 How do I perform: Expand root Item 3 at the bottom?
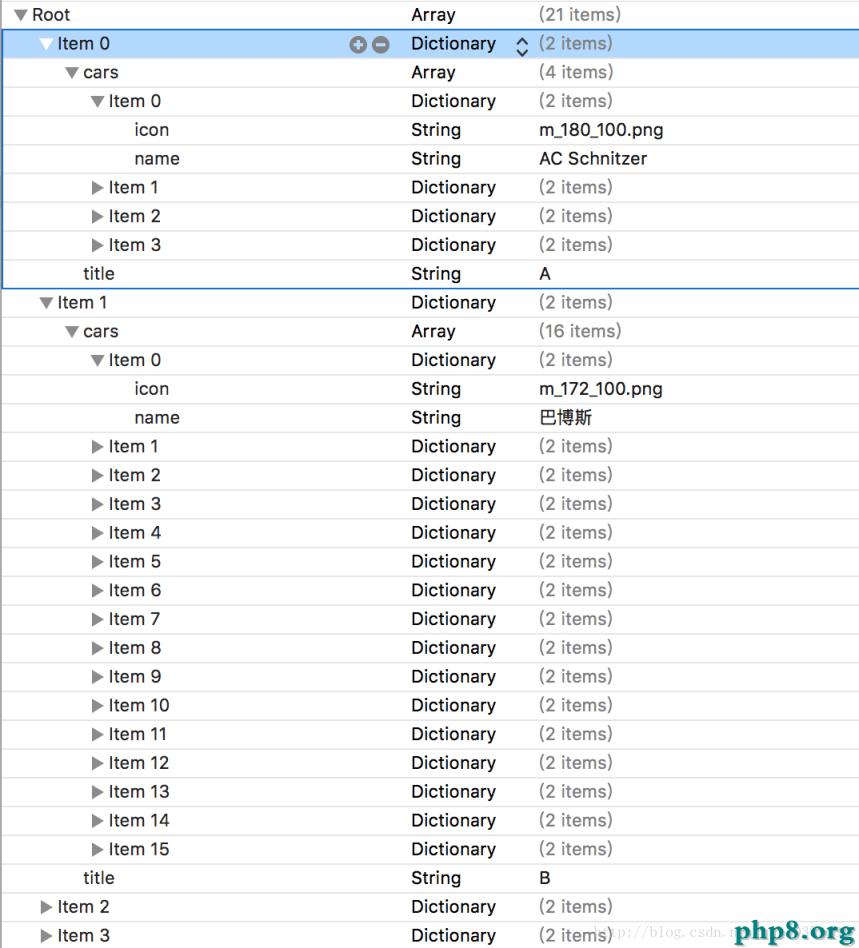(x=46, y=937)
